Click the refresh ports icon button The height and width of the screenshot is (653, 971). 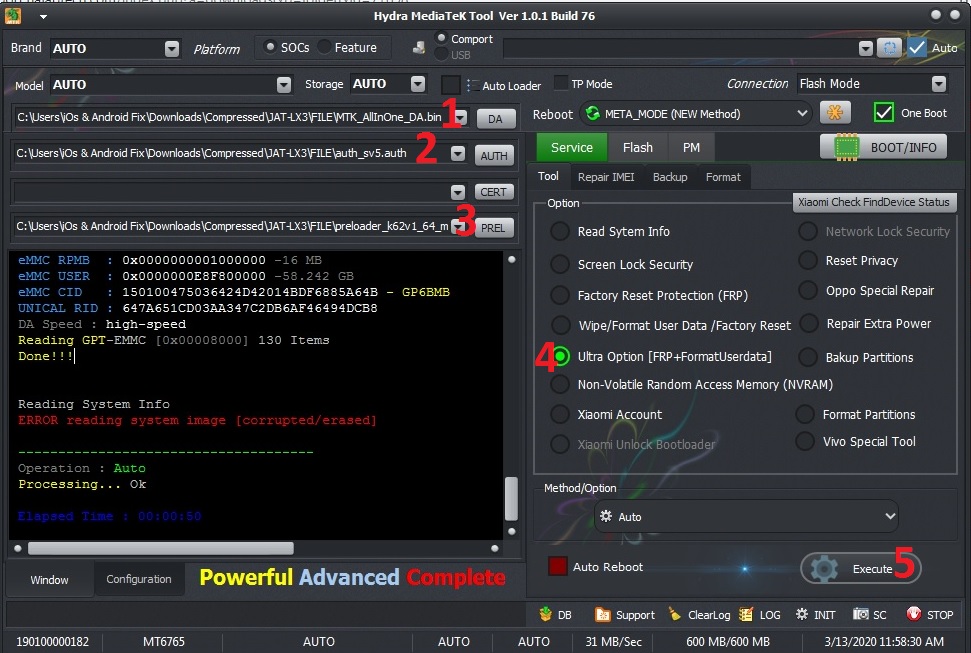click(x=889, y=48)
